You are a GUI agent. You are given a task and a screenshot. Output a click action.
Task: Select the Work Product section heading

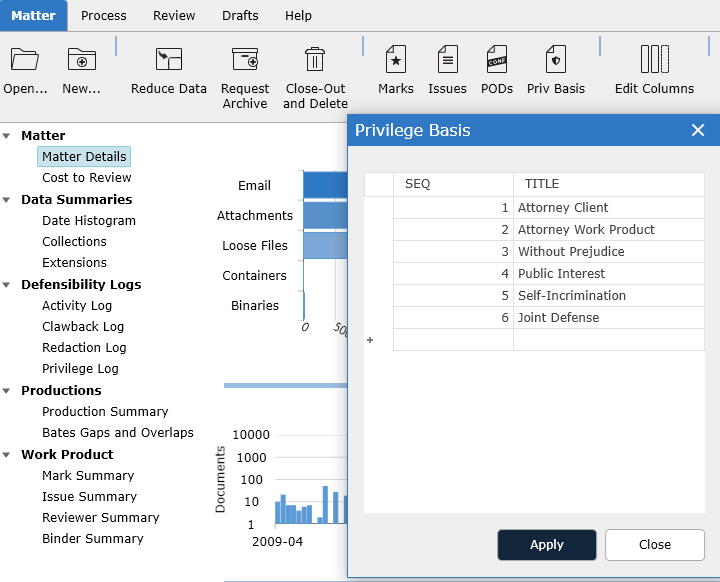point(67,454)
